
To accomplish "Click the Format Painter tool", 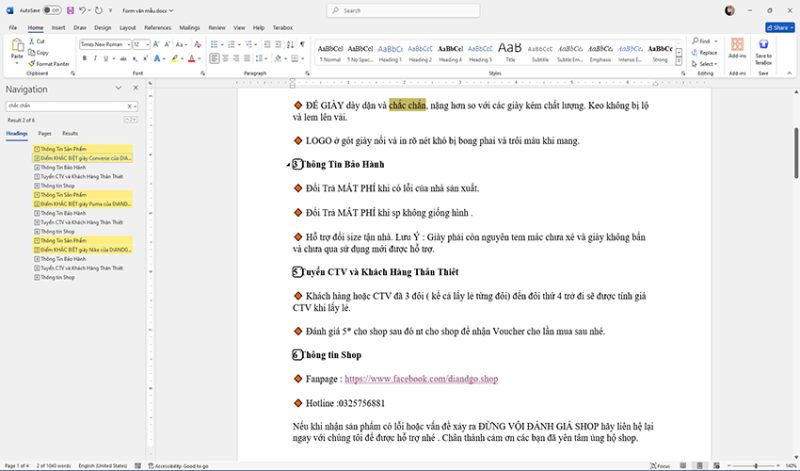I will coord(50,63).
